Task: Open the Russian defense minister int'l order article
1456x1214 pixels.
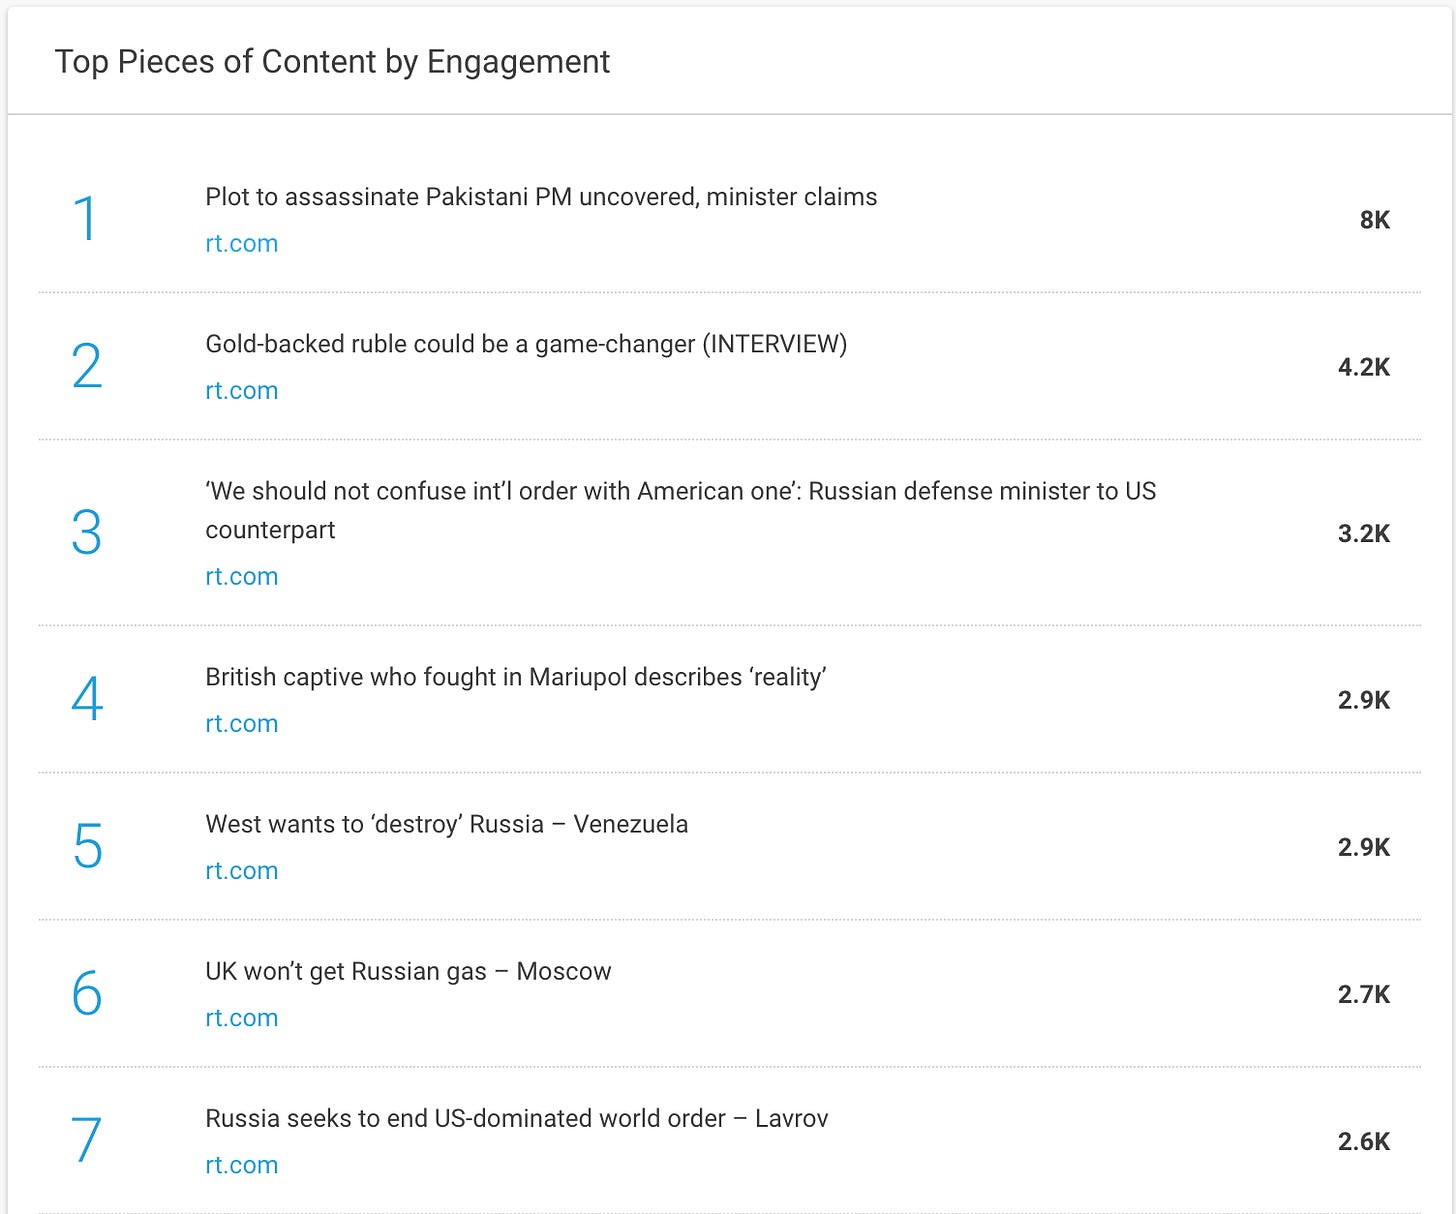Action: coord(680,510)
